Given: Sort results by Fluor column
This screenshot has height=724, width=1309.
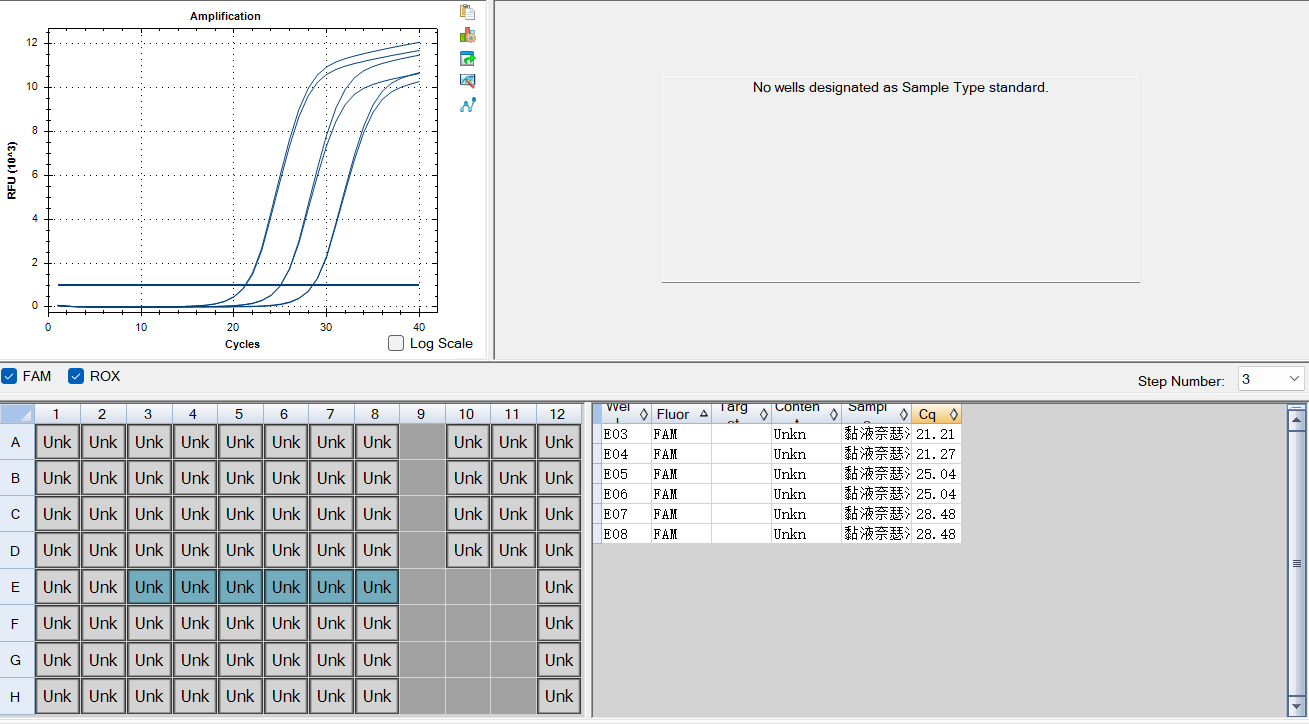Looking at the screenshot, I should (681, 413).
